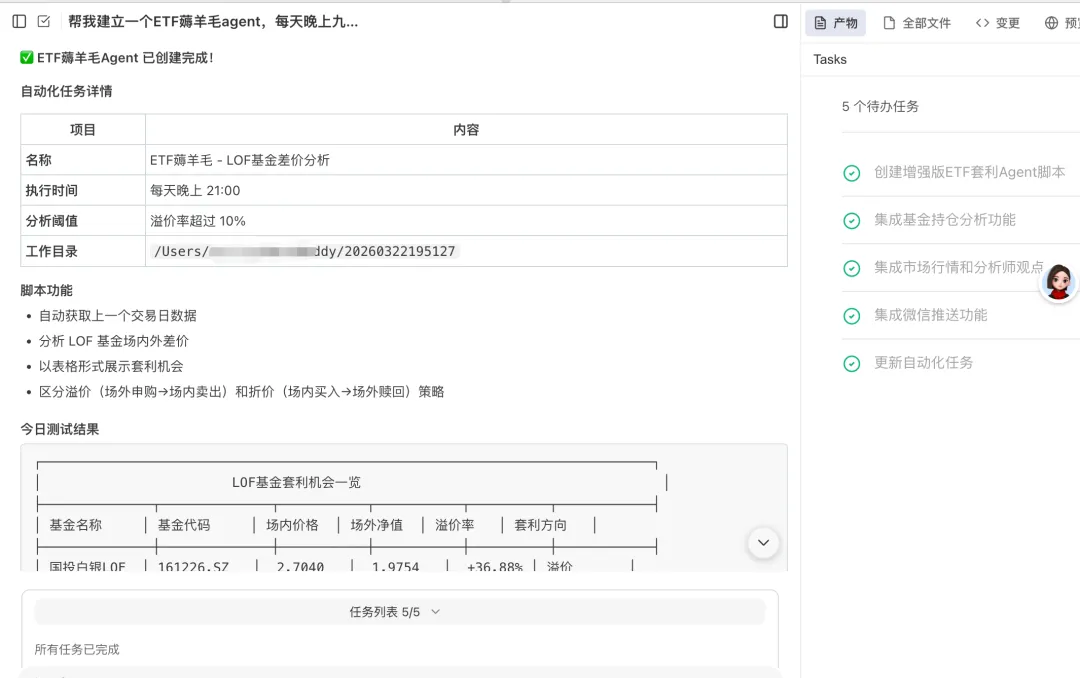Screen dimensions: 1080x678
Task: Select the 更新自动化任务 task item
Action: 923,363
